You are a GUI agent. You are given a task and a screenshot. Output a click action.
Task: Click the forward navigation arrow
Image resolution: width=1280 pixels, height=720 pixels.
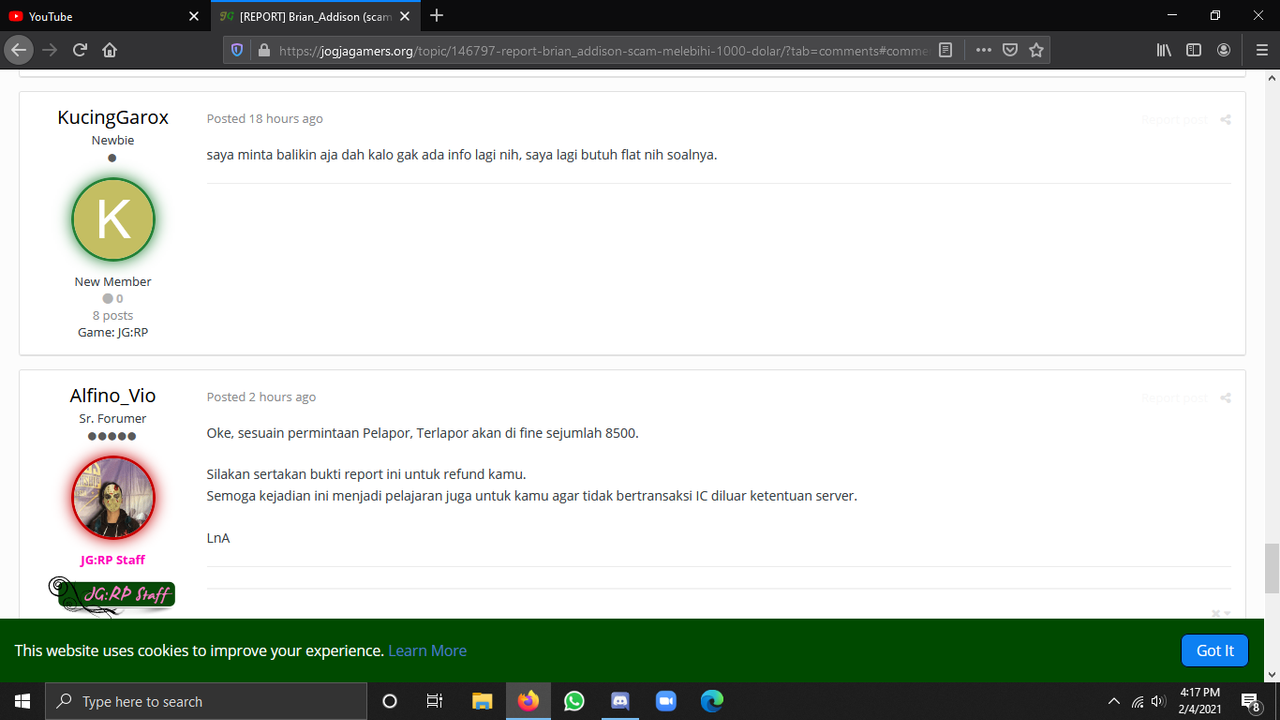(x=50, y=50)
